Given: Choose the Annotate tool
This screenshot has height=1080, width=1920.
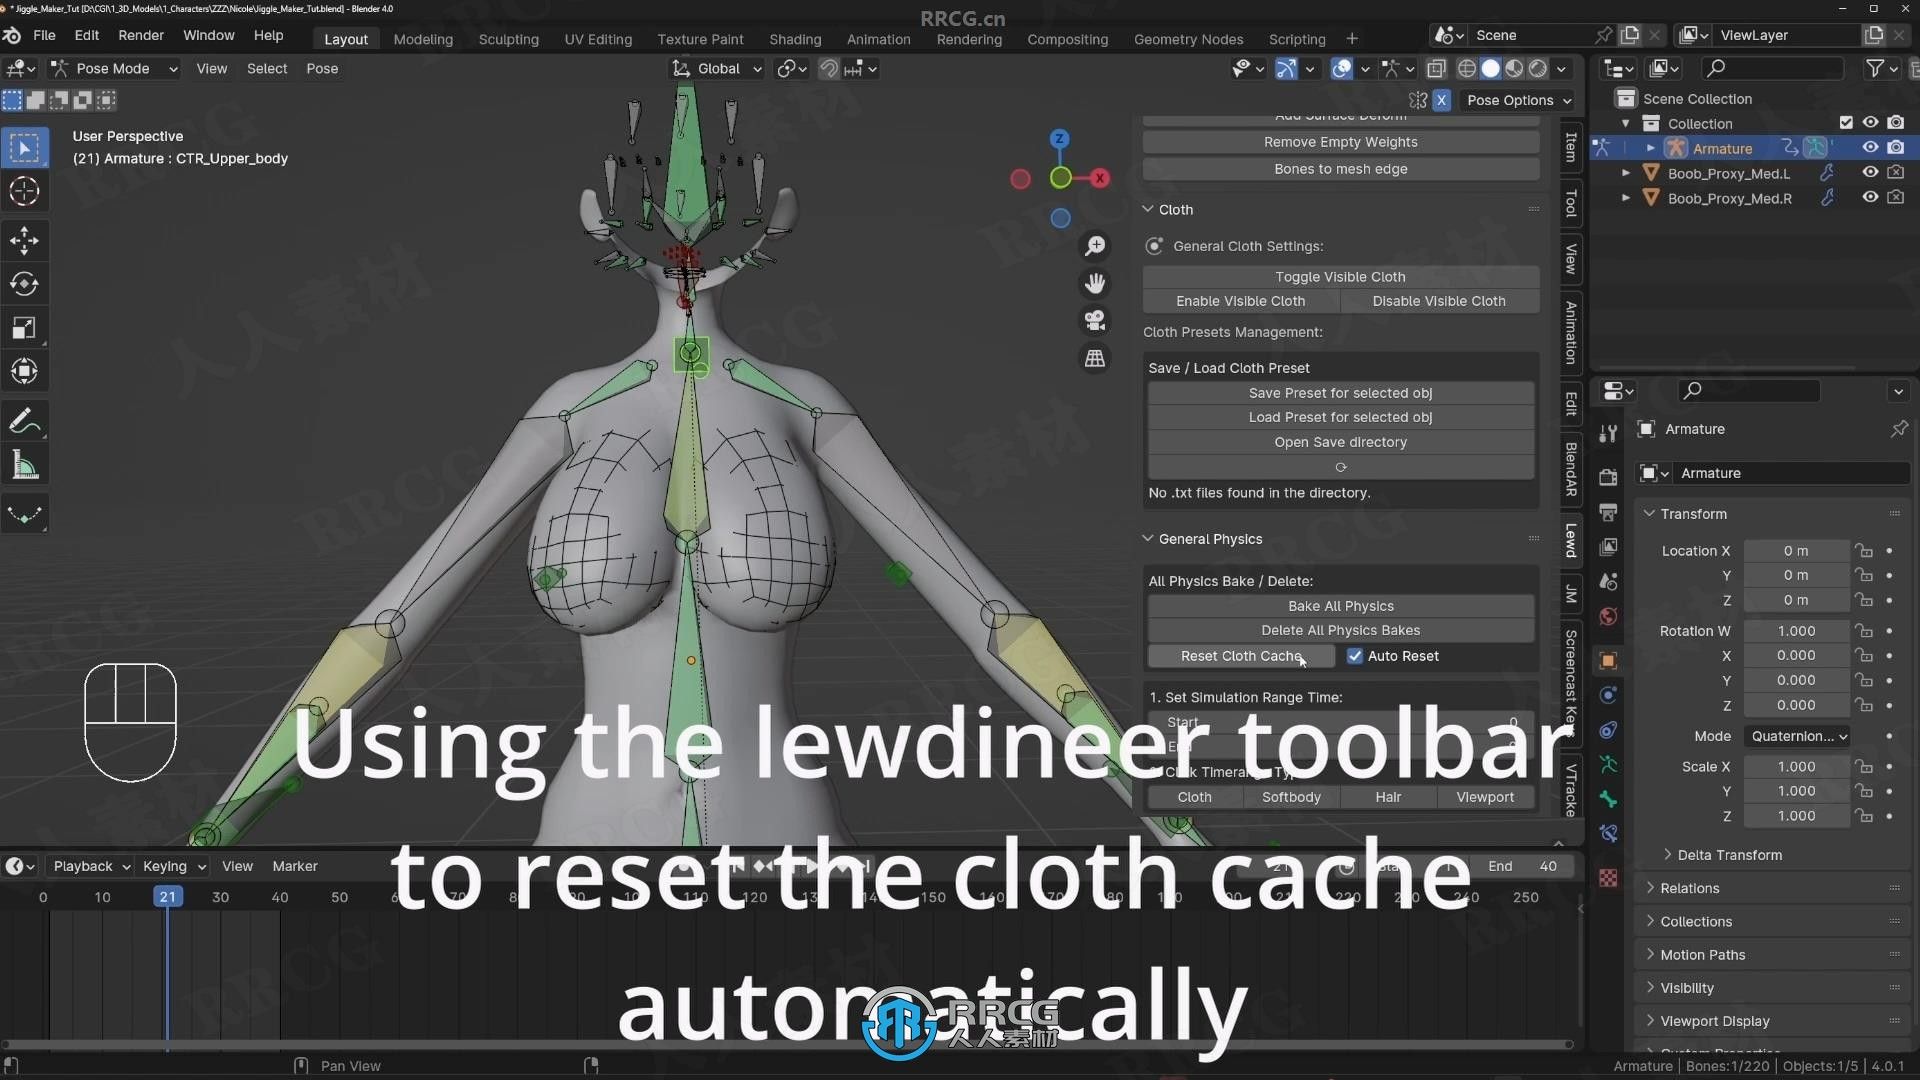Looking at the screenshot, I should 24,422.
